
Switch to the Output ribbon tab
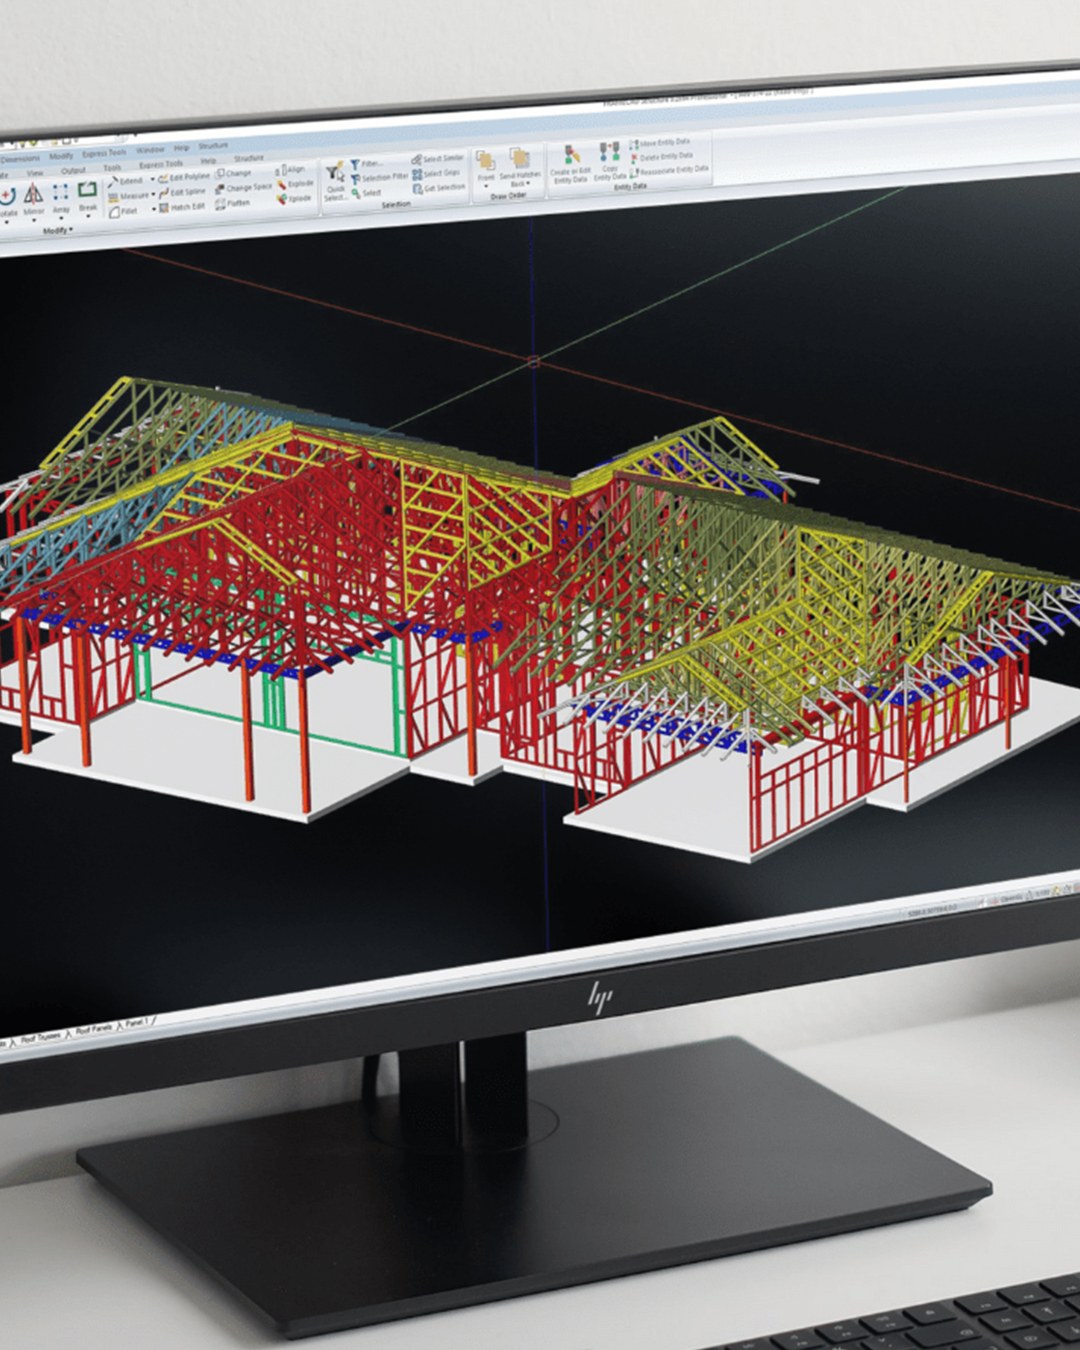[73, 171]
